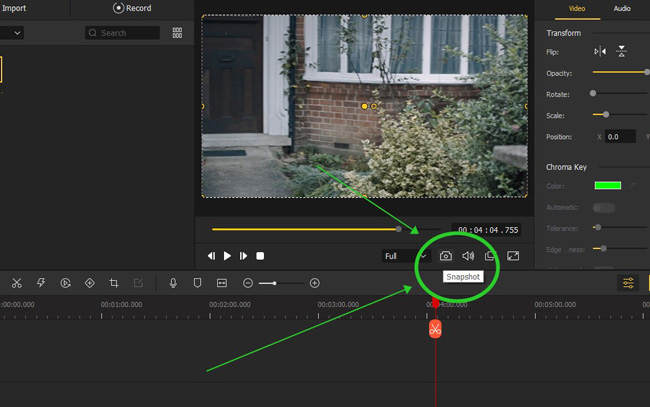Click the marker shield icon
Viewport: 650px width, 407px height.
click(x=197, y=283)
